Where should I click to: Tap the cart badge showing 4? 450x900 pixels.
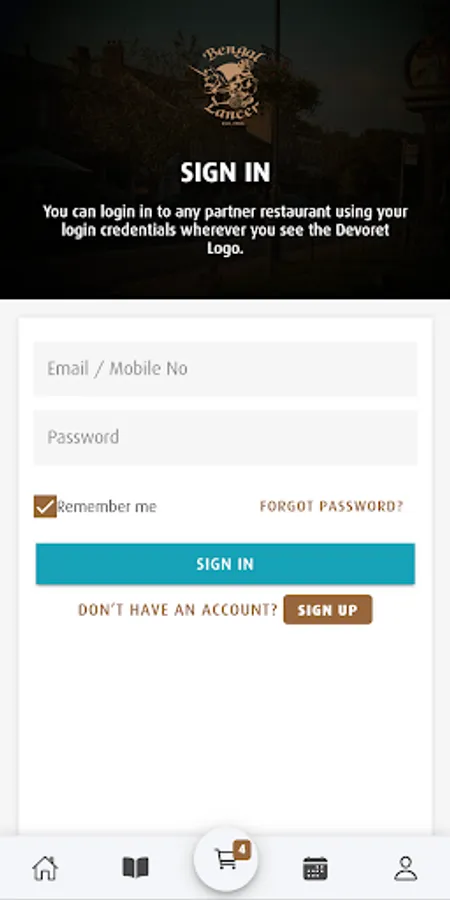pos(242,849)
